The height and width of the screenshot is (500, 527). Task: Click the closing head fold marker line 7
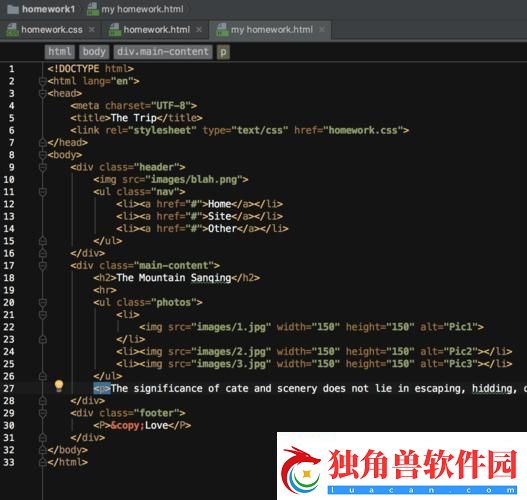point(42,142)
